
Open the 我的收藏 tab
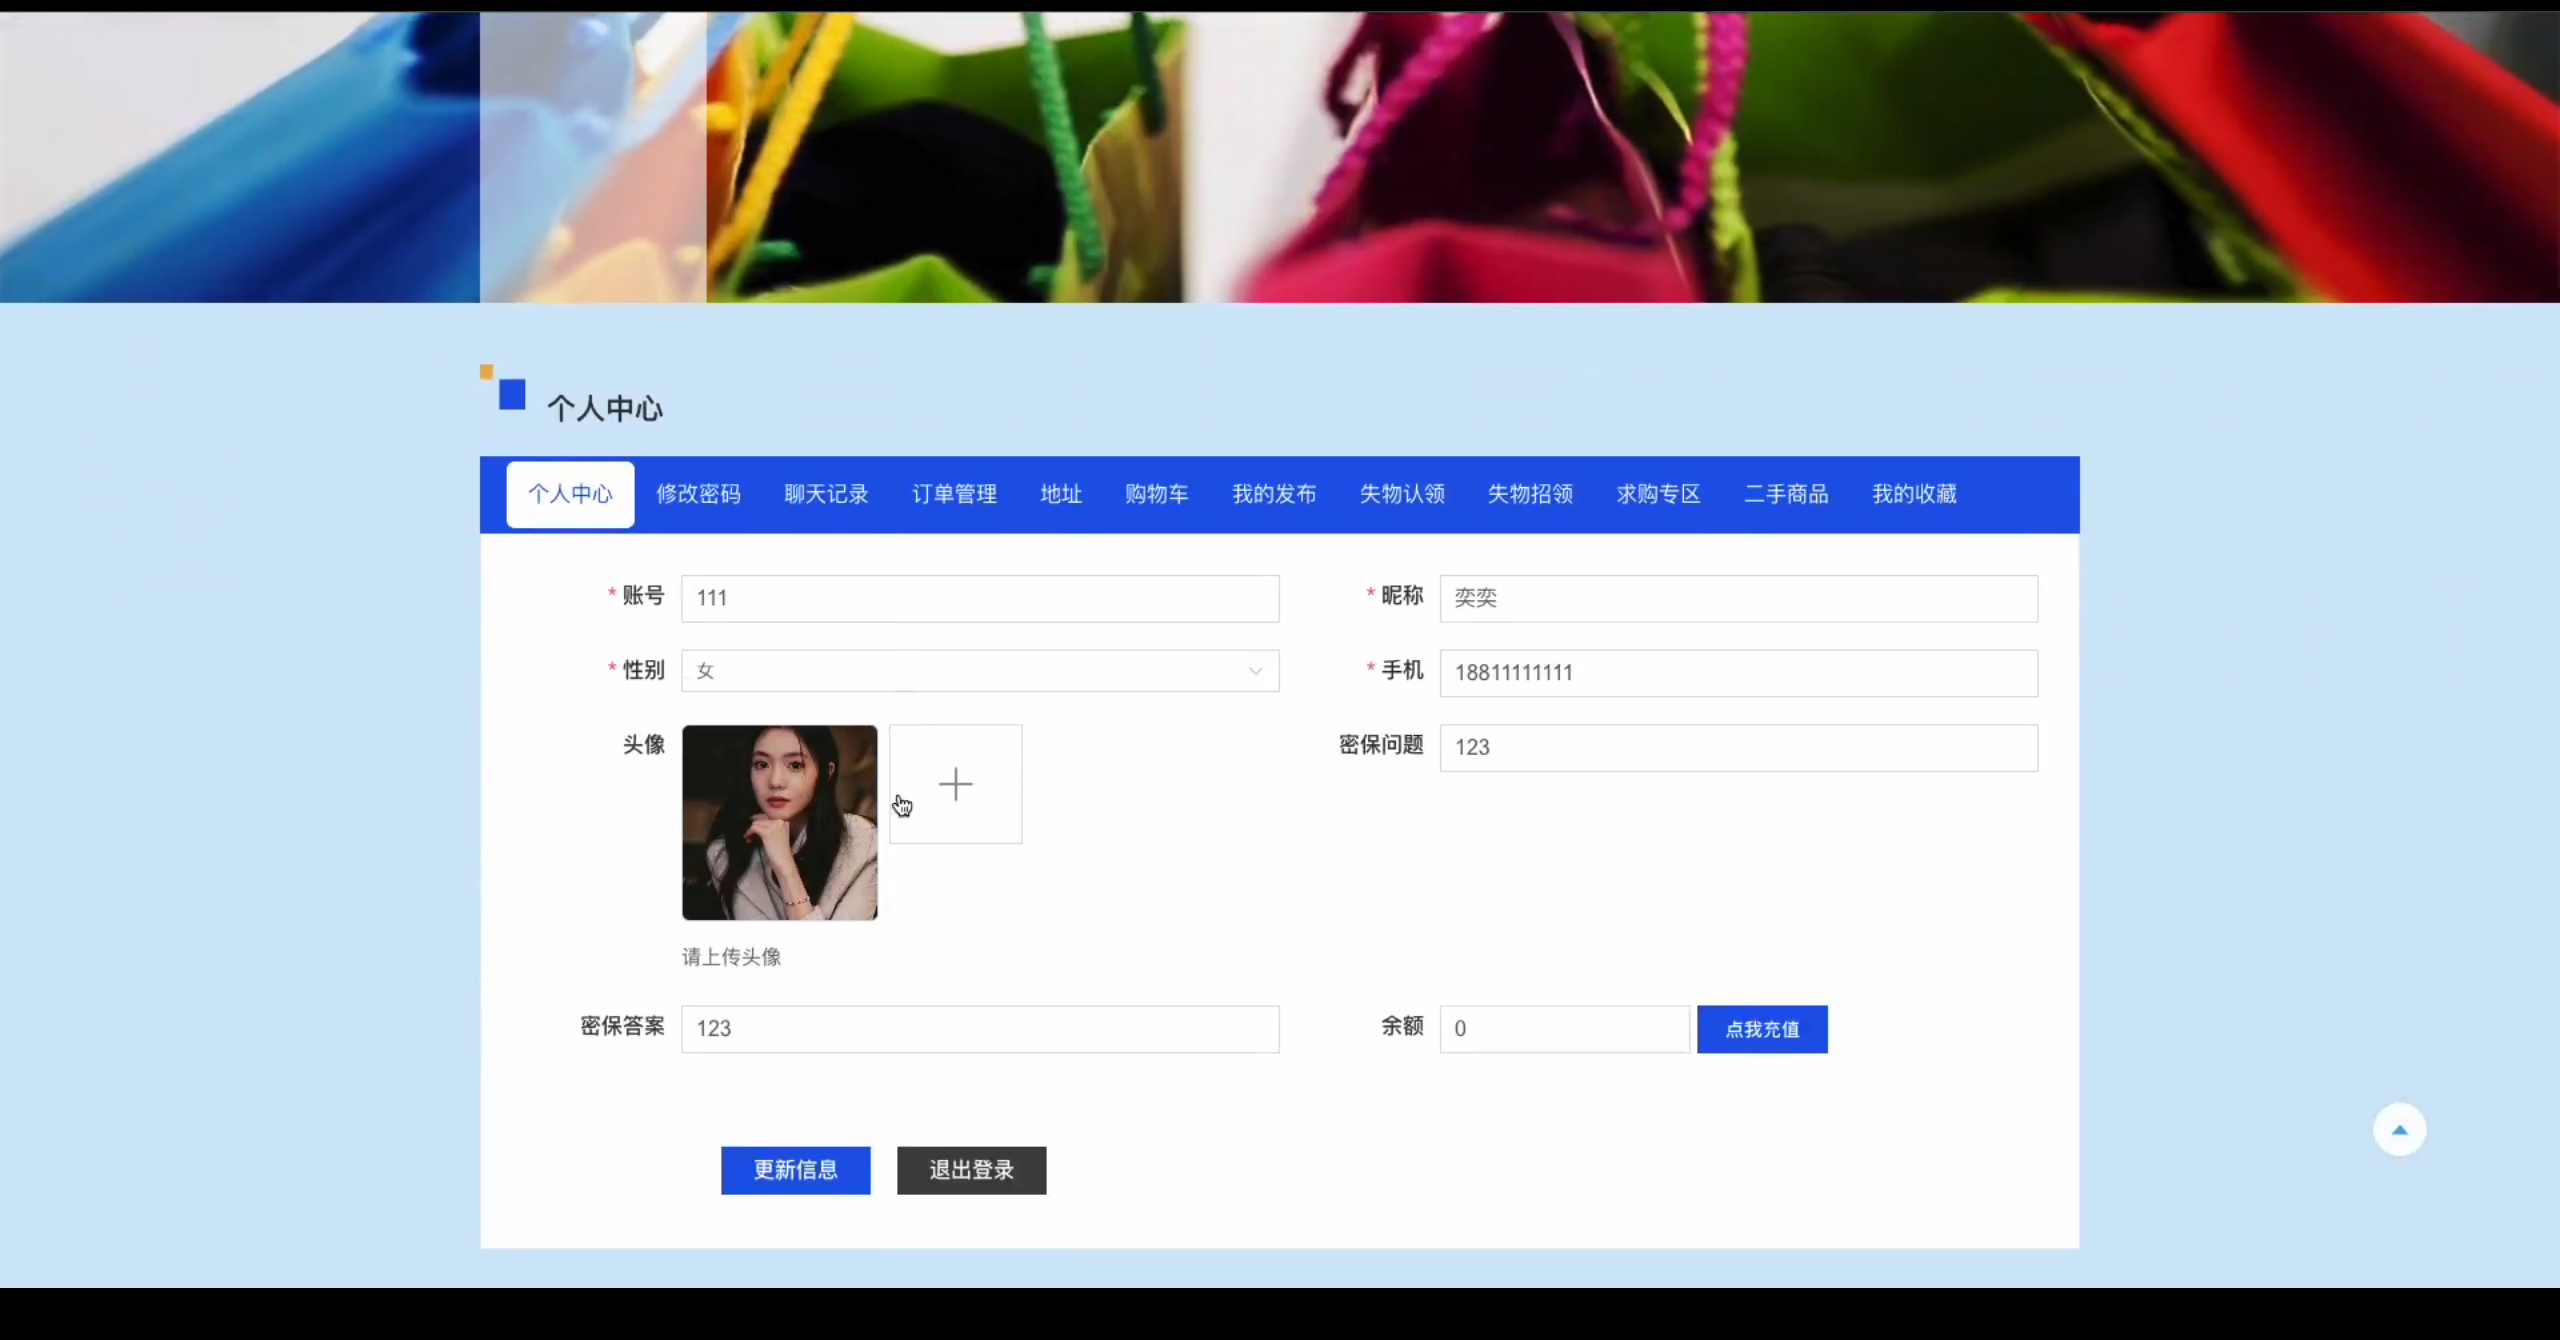click(x=1914, y=494)
